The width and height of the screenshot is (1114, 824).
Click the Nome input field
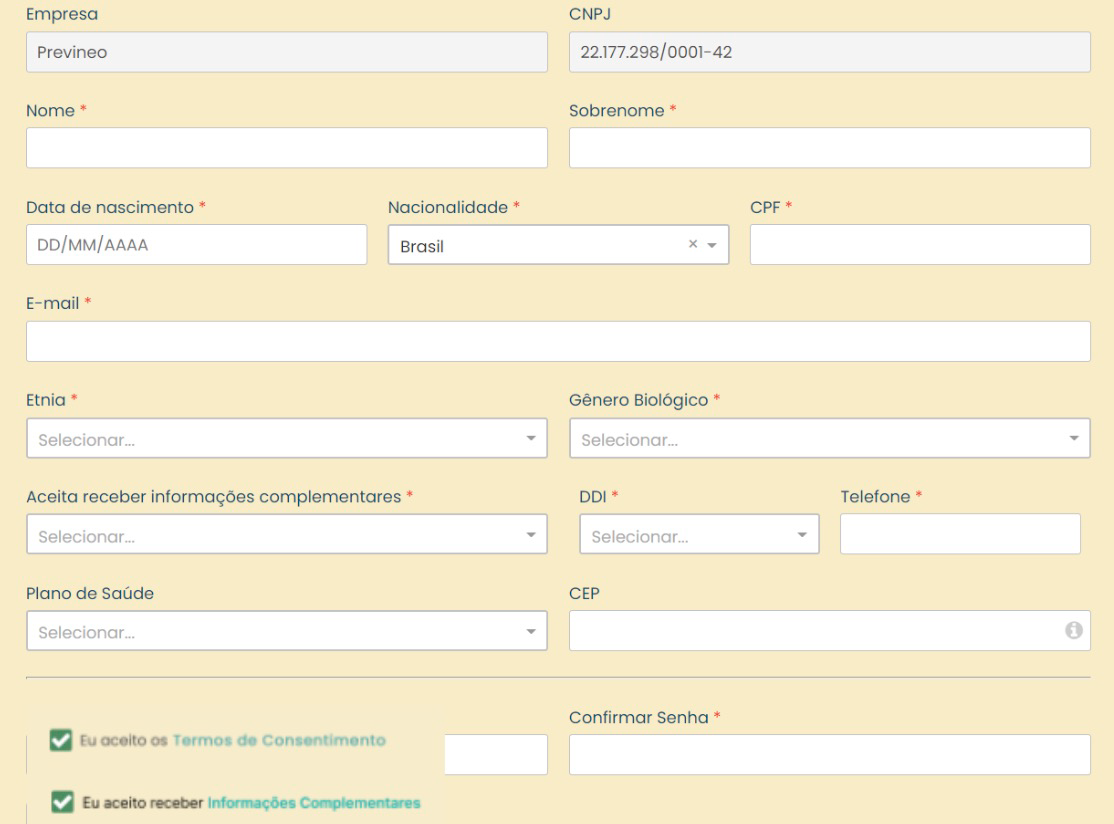click(x=286, y=148)
